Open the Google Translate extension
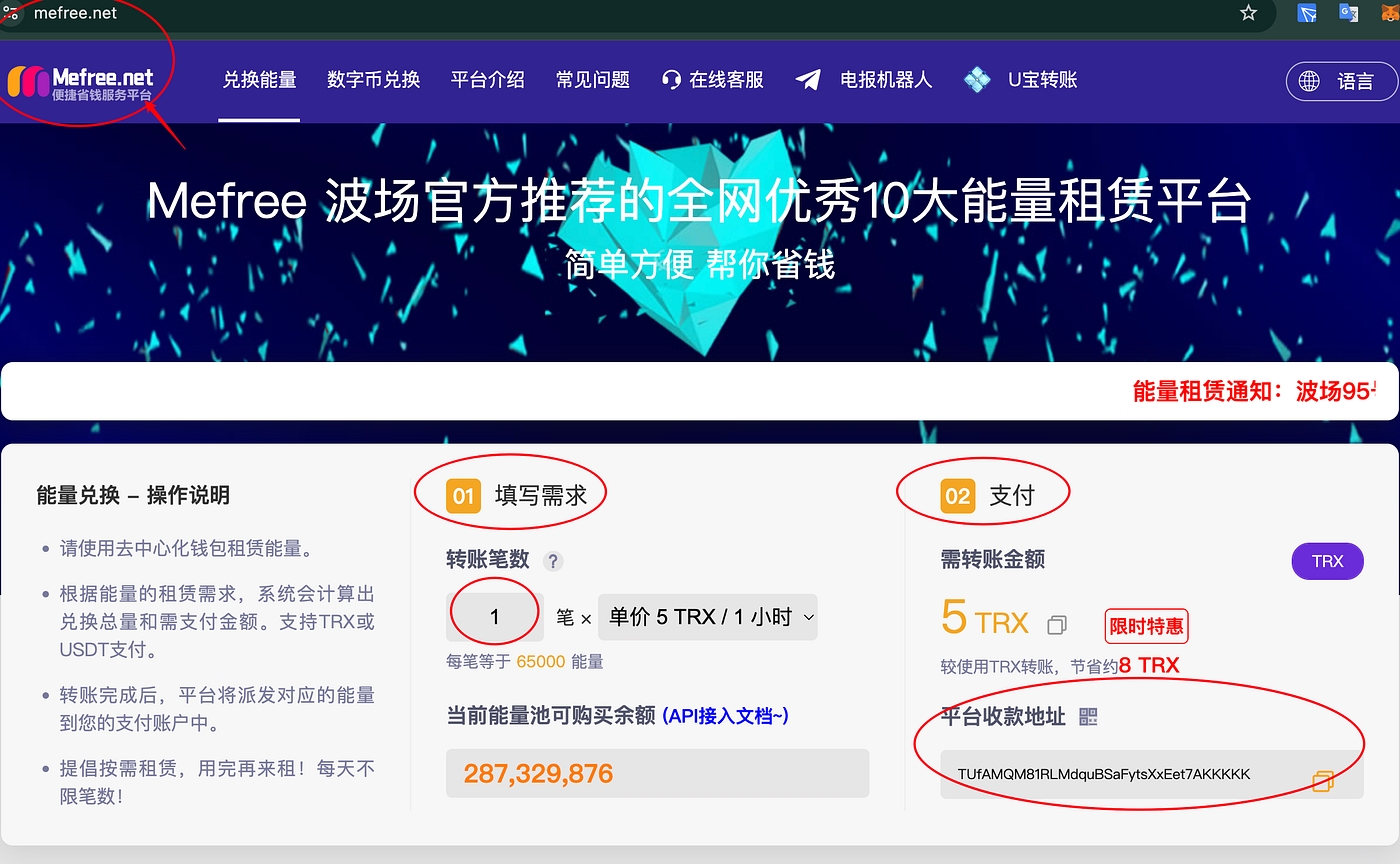 (x=1349, y=13)
